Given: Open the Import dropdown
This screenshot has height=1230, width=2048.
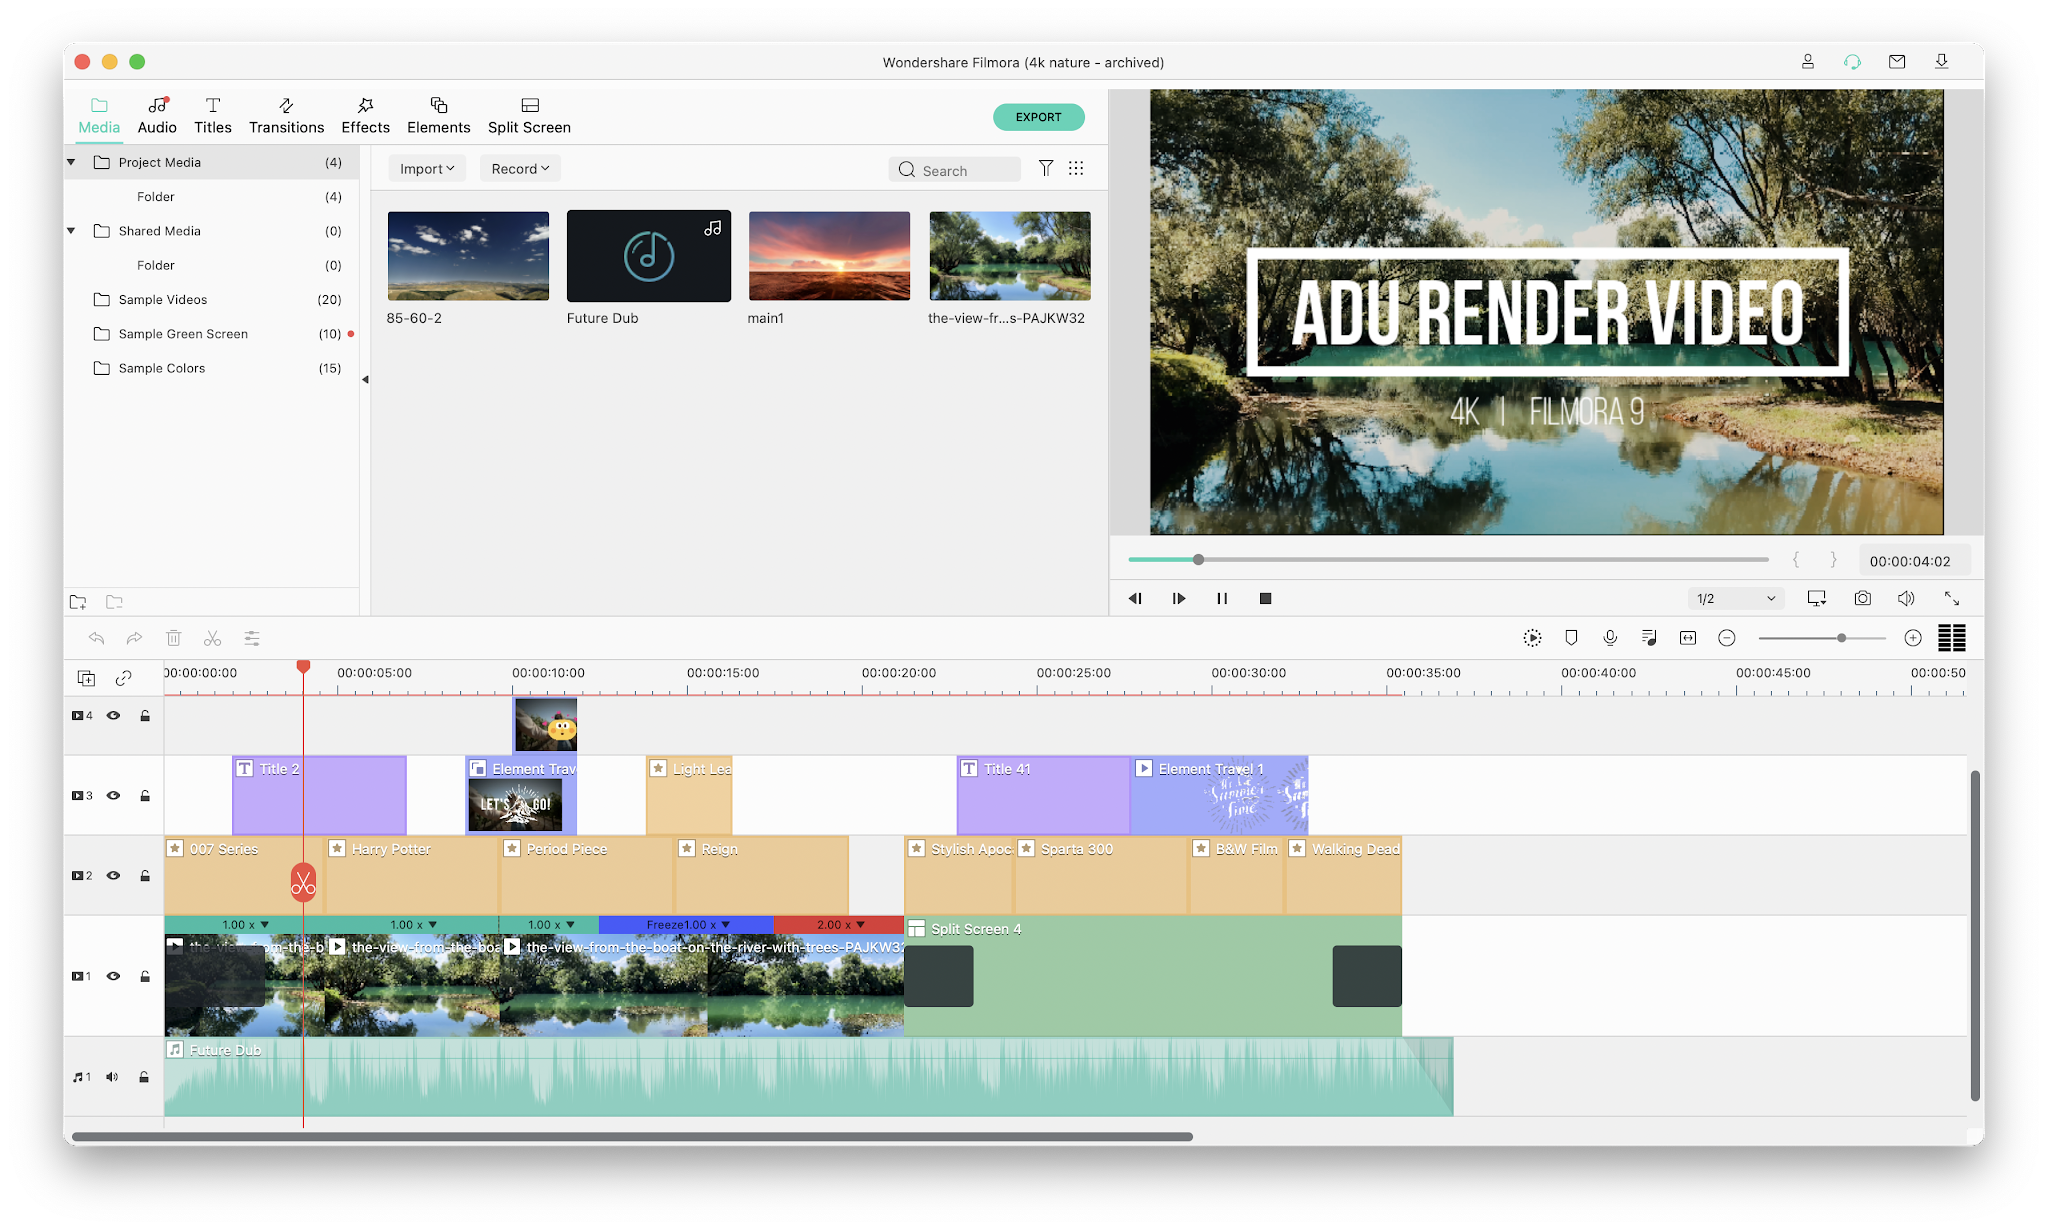Looking at the screenshot, I should (x=427, y=169).
